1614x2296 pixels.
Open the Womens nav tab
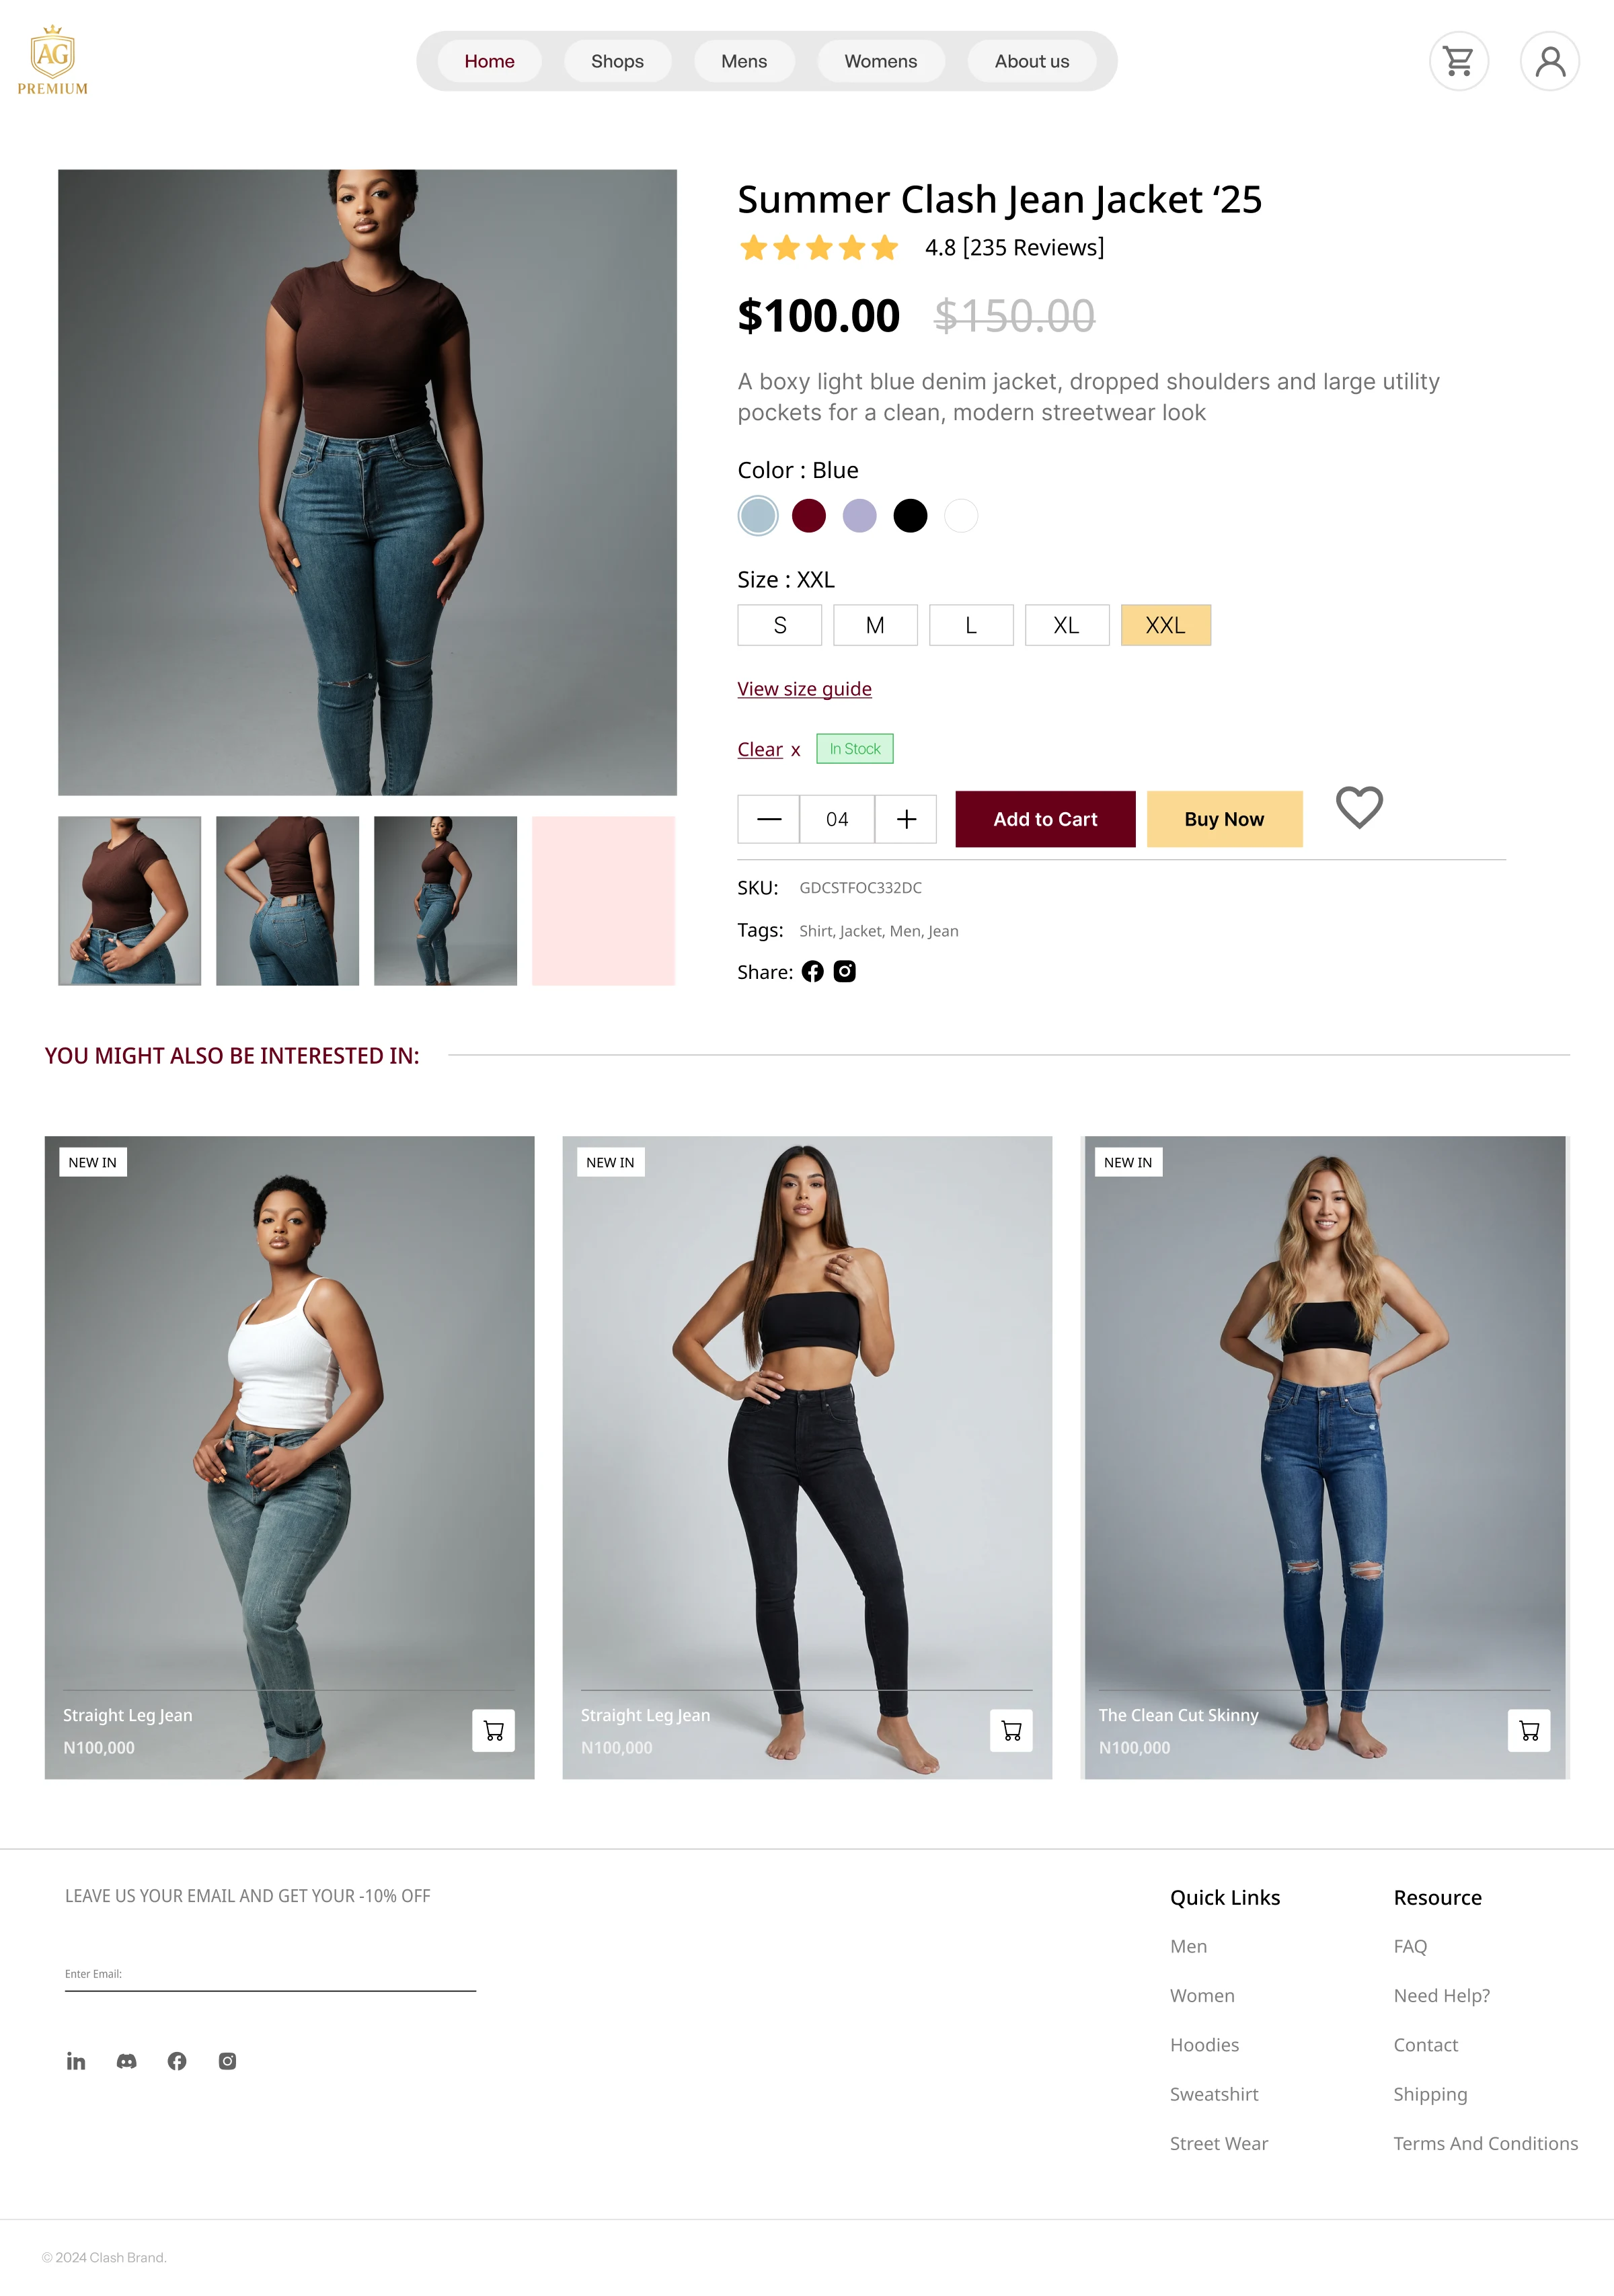(x=881, y=61)
